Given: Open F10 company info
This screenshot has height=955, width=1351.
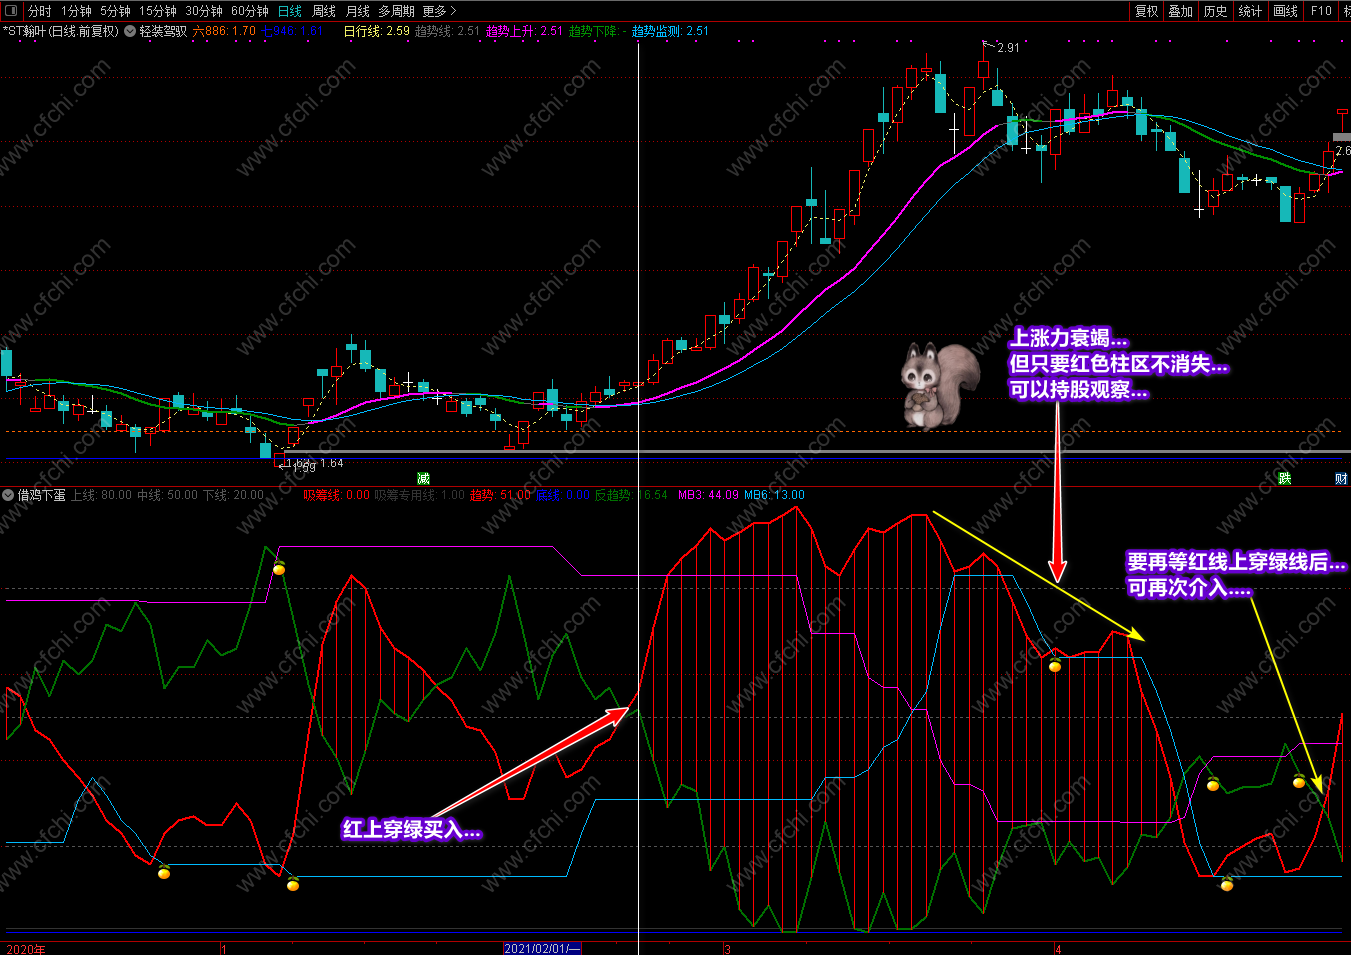Looking at the screenshot, I should pos(1321,11).
